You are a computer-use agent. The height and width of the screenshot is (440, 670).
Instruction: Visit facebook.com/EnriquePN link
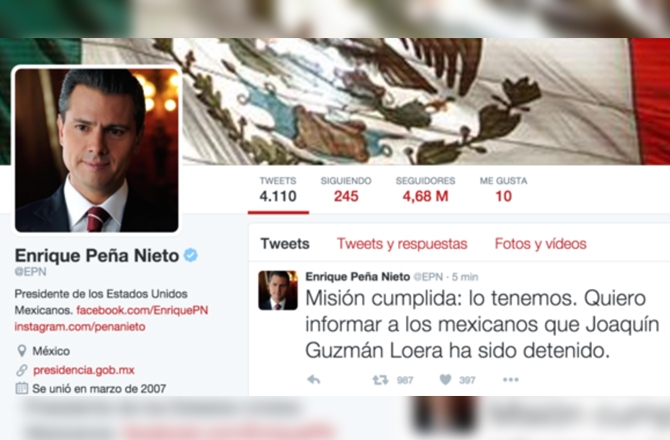click(142, 310)
